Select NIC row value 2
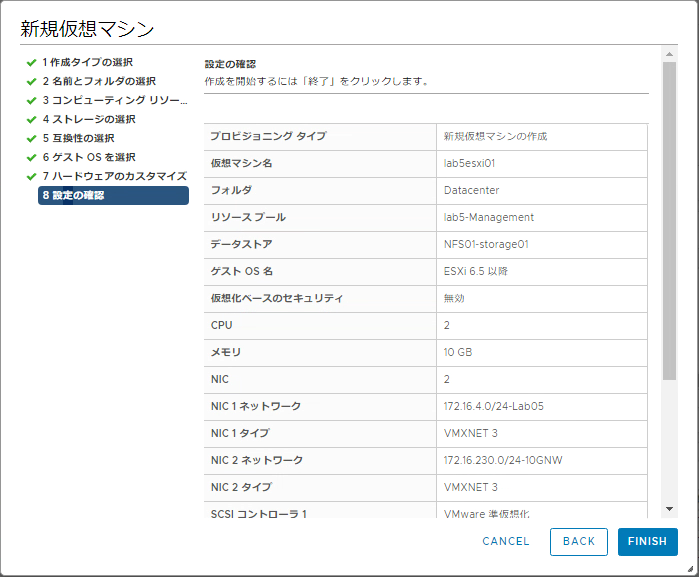The width and height of the screenshot is (699, 577). [447, 379]
